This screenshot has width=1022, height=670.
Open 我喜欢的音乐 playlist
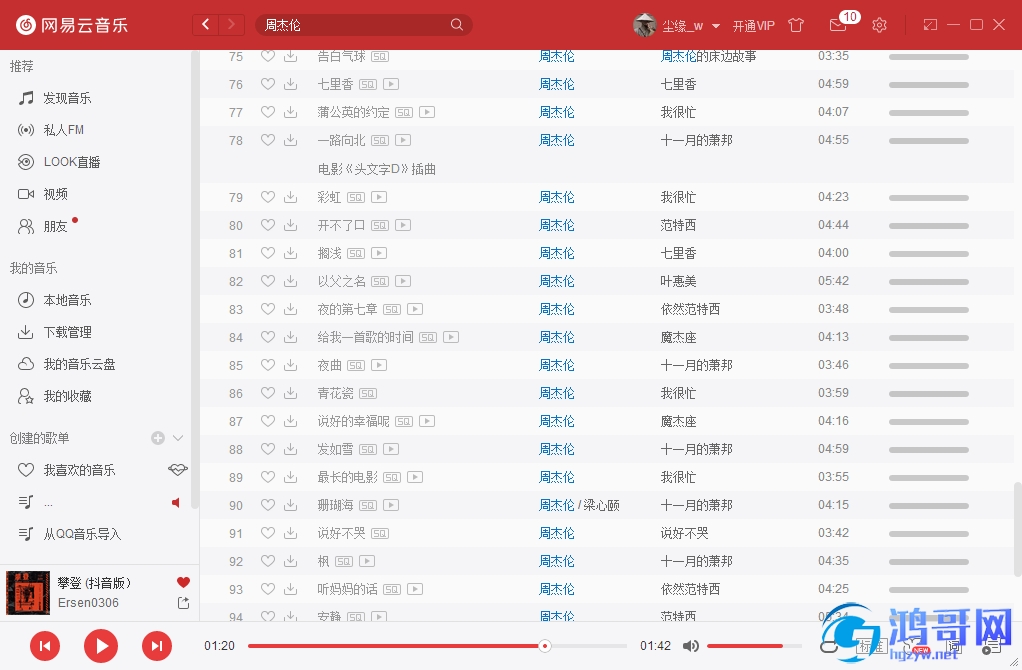click(79, 470)
